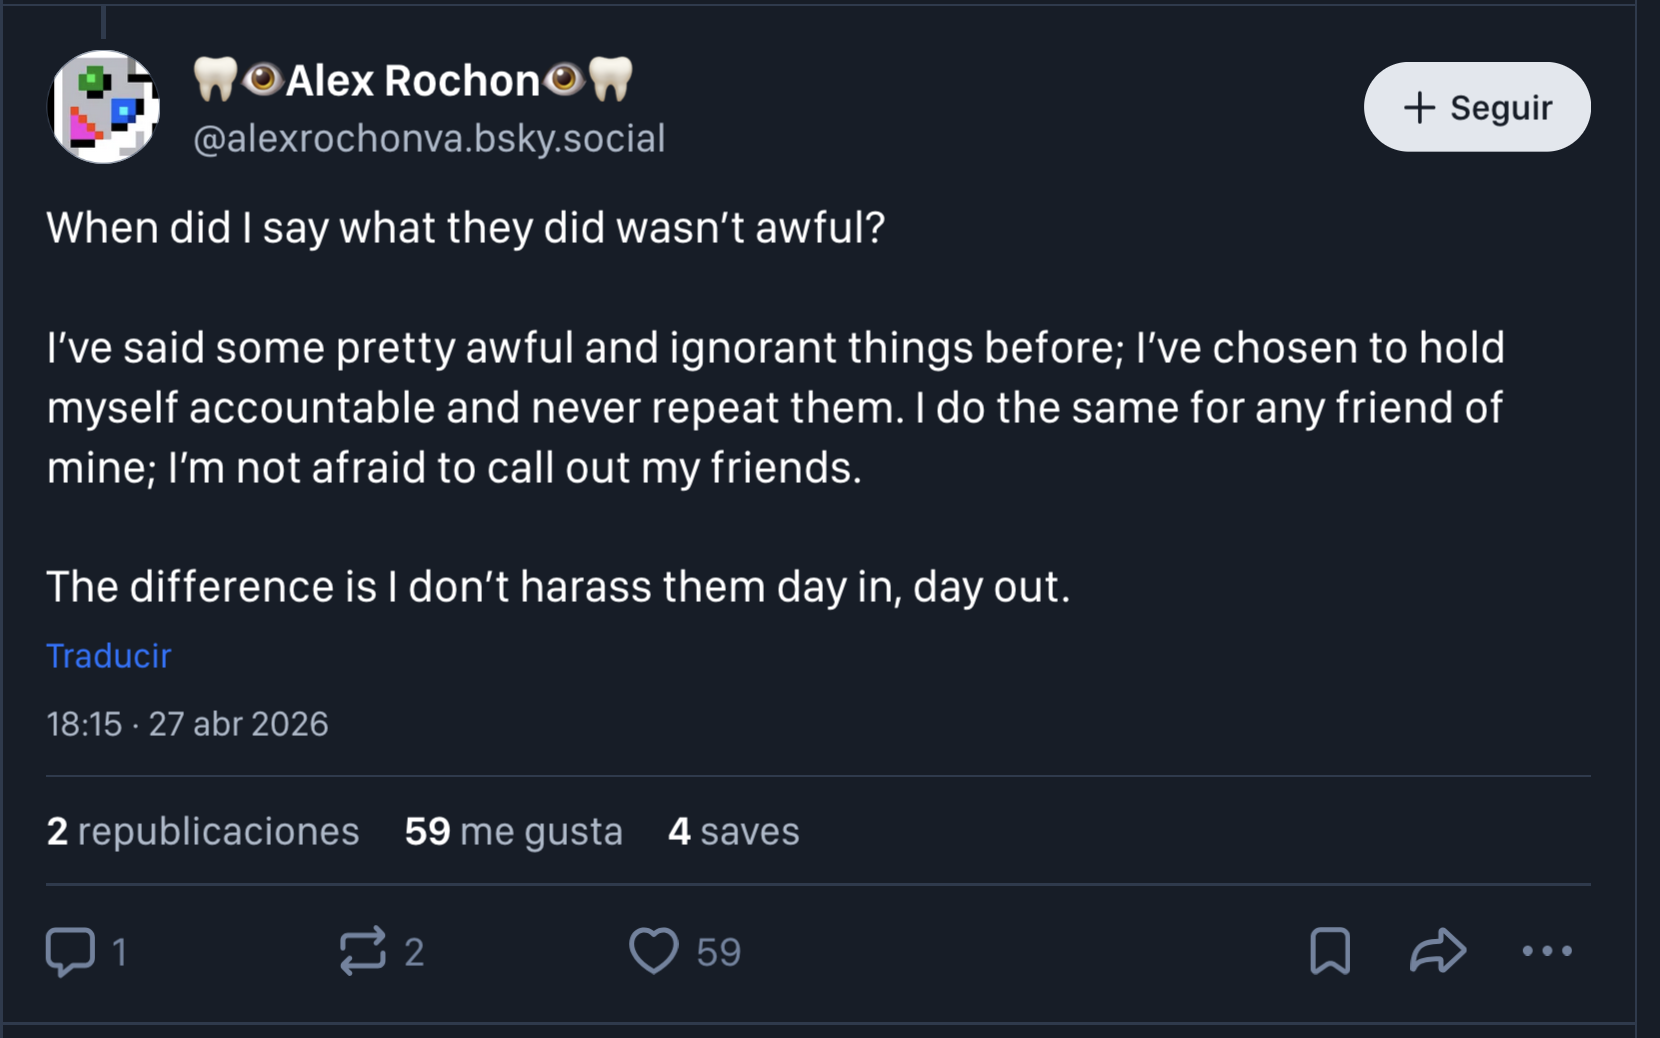Open Alex Rochon's avatar picture
The image size is (1660, 1038).
[104, 107]
